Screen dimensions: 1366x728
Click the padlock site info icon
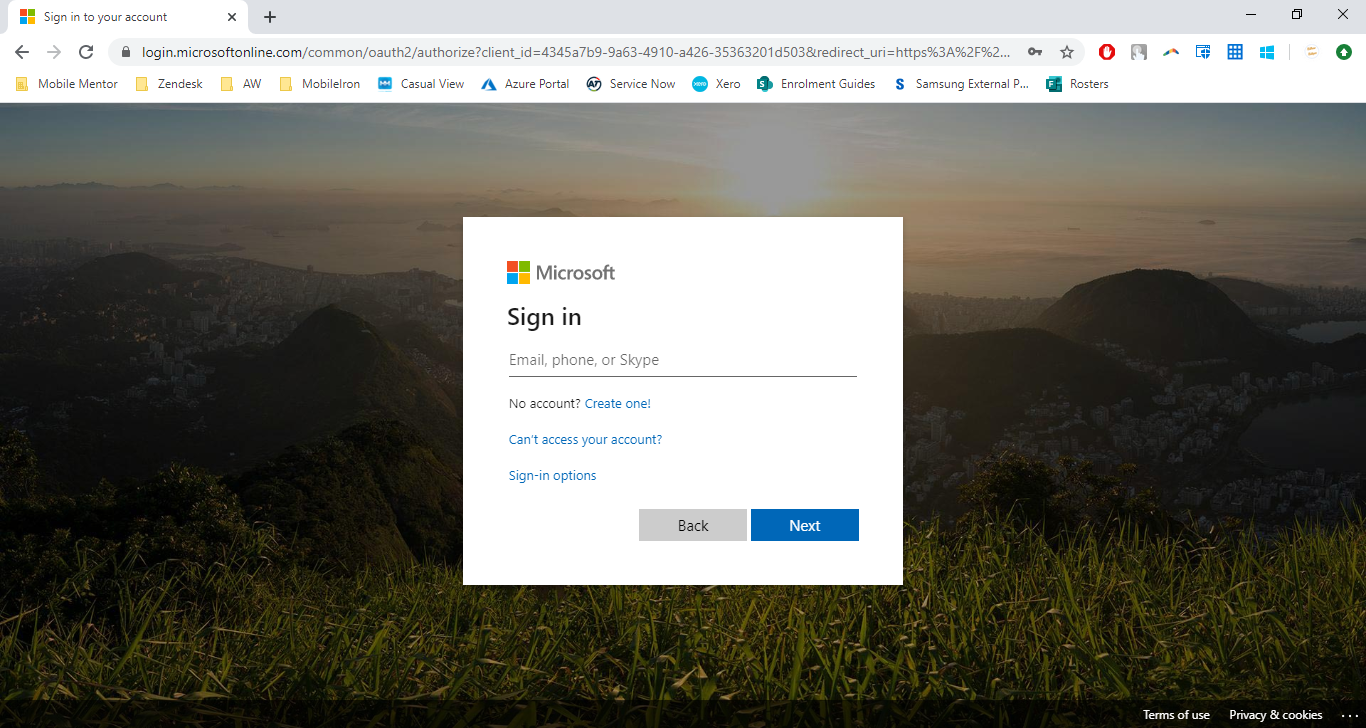click(126, 52)
